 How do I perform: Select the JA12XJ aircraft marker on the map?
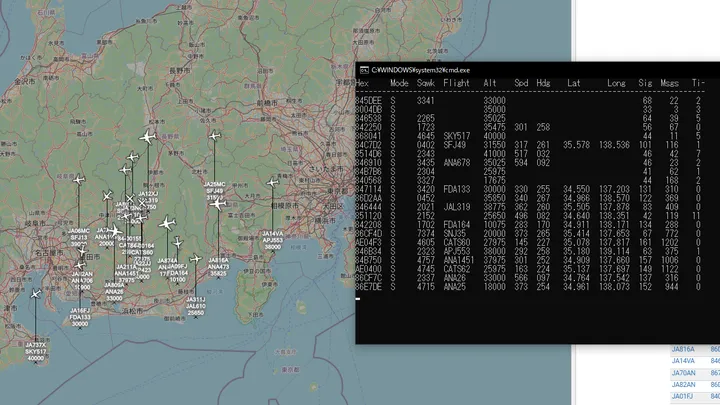[147, 137]
